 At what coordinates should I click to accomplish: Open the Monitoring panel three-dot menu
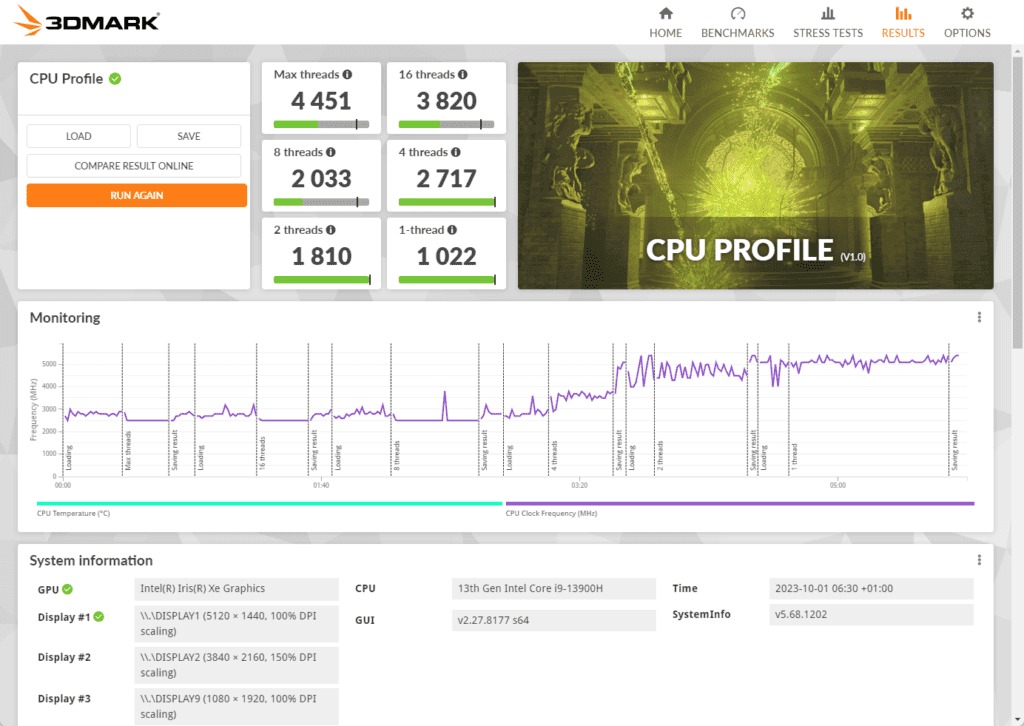[x=979, y=318]
